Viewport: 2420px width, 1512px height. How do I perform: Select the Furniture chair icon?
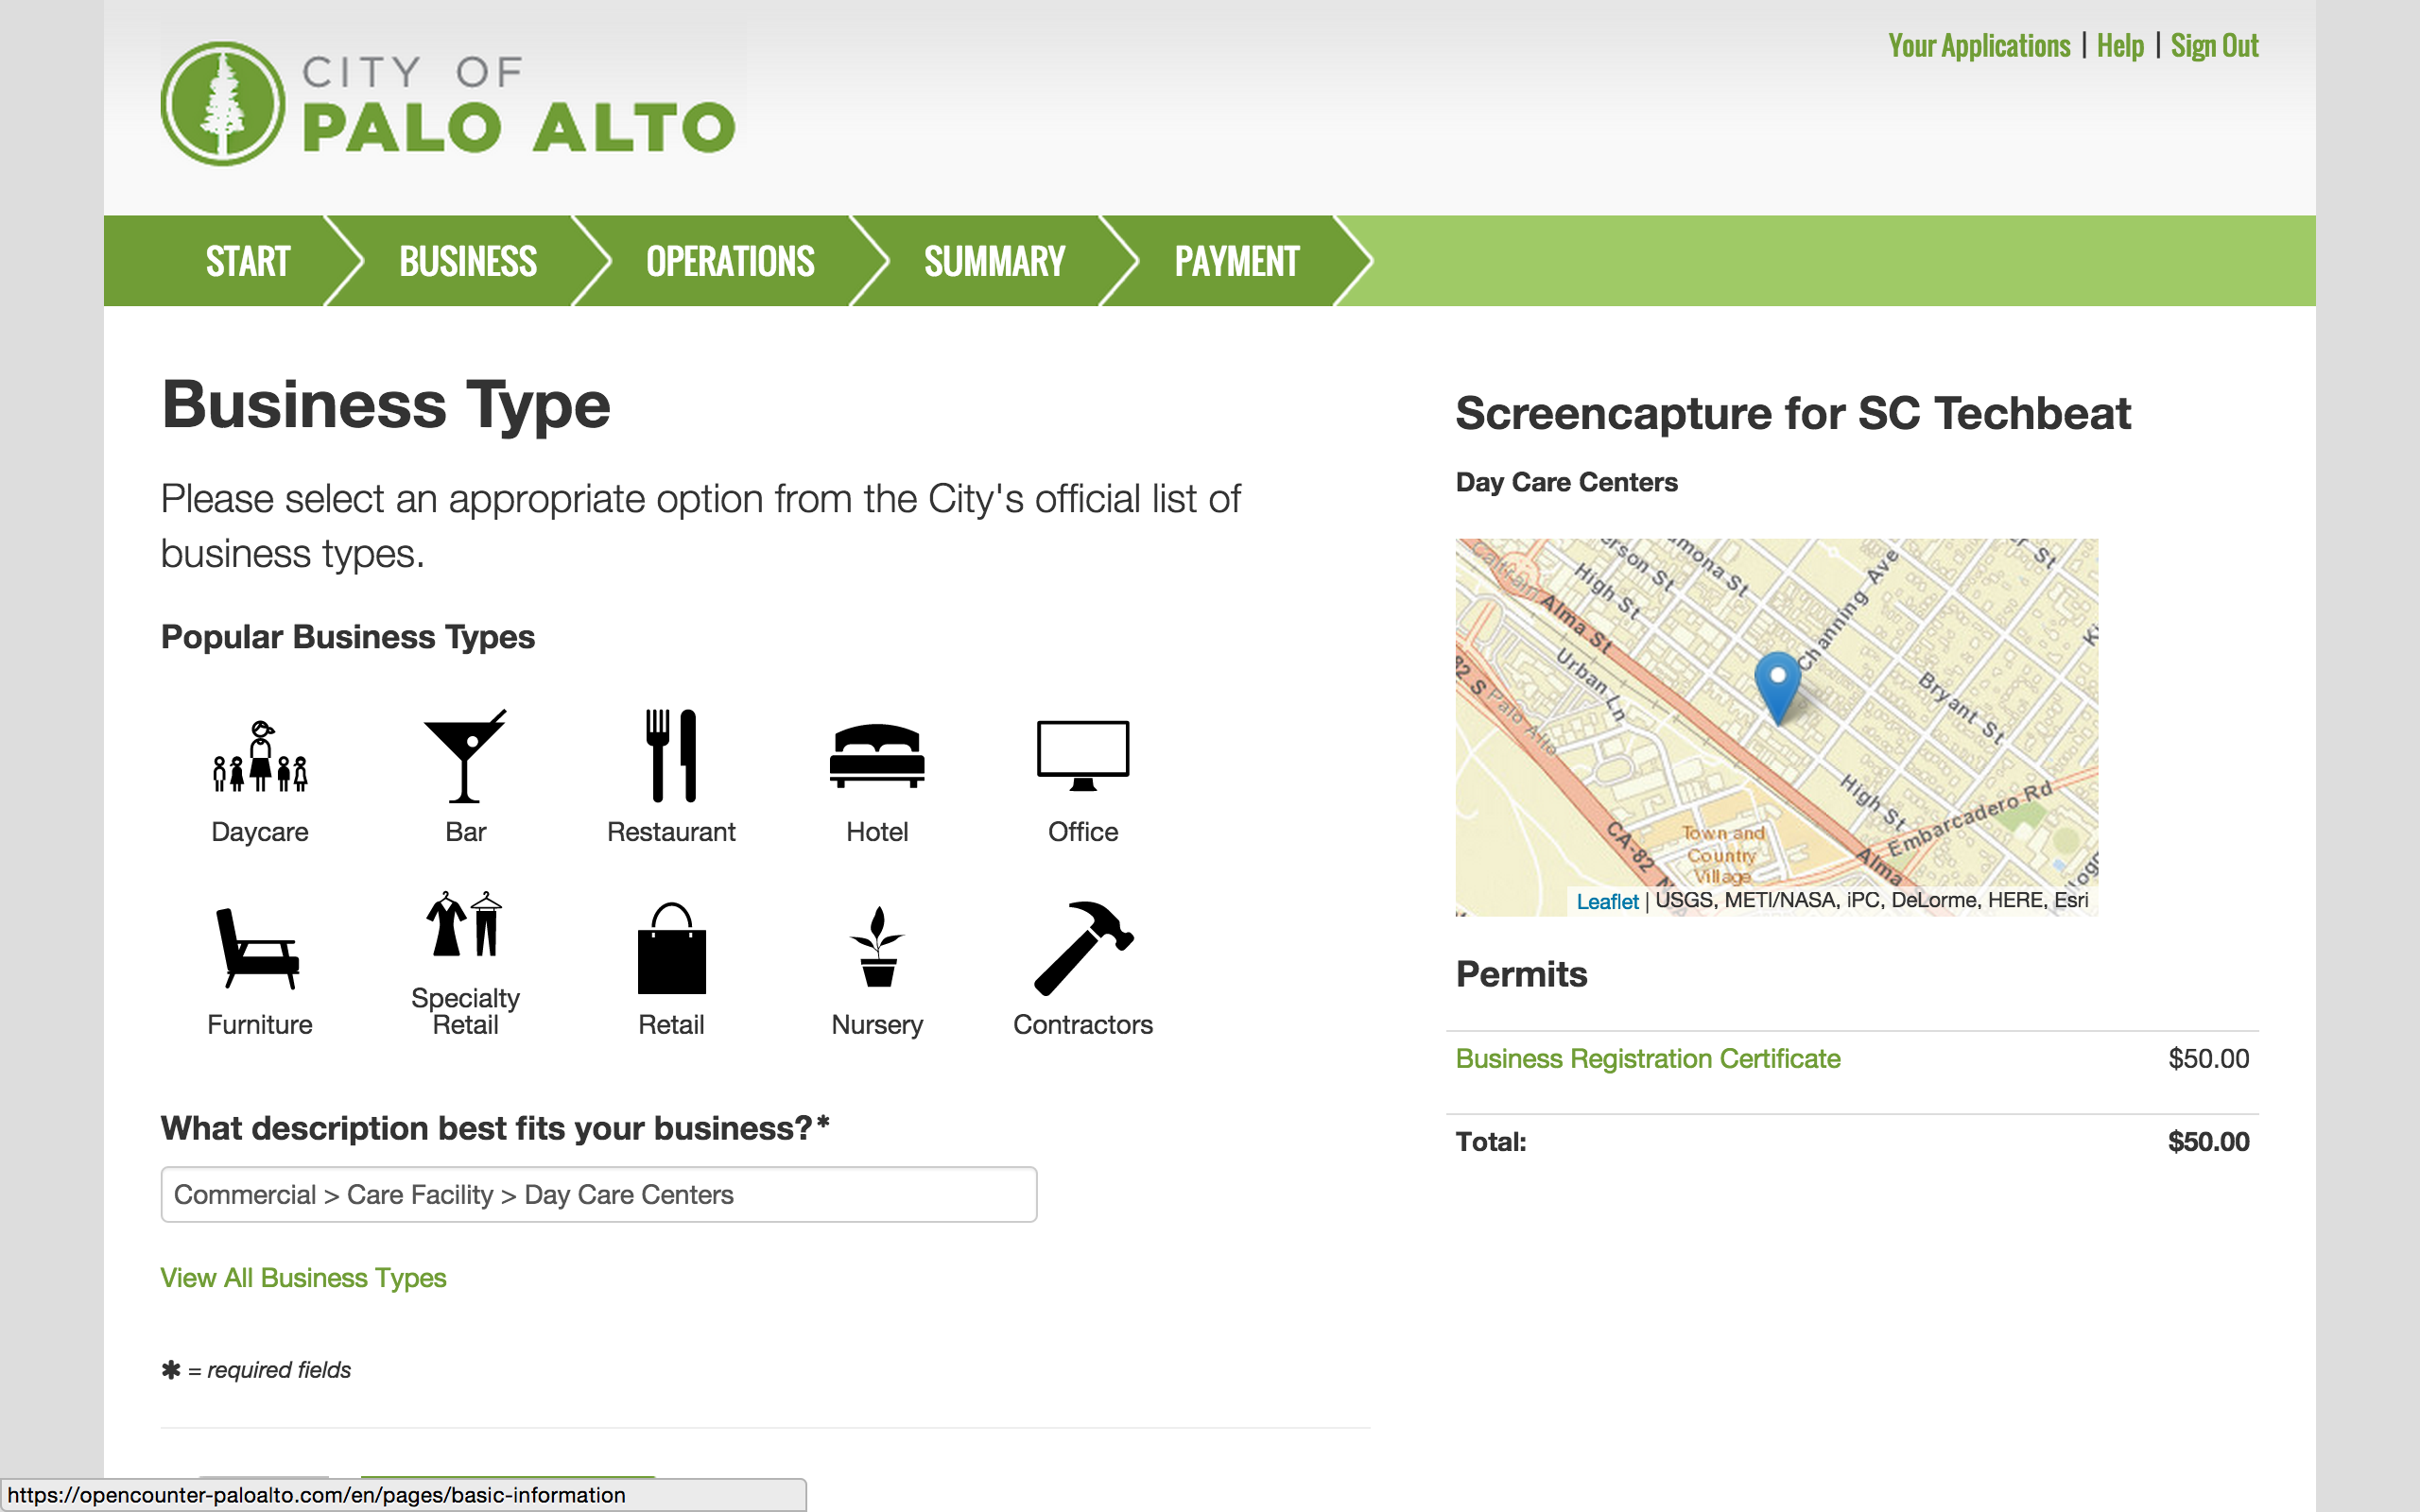pos(260,949)
